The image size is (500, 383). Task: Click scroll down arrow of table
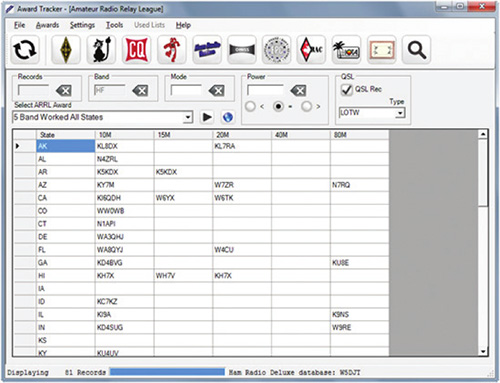coord(483,351)
